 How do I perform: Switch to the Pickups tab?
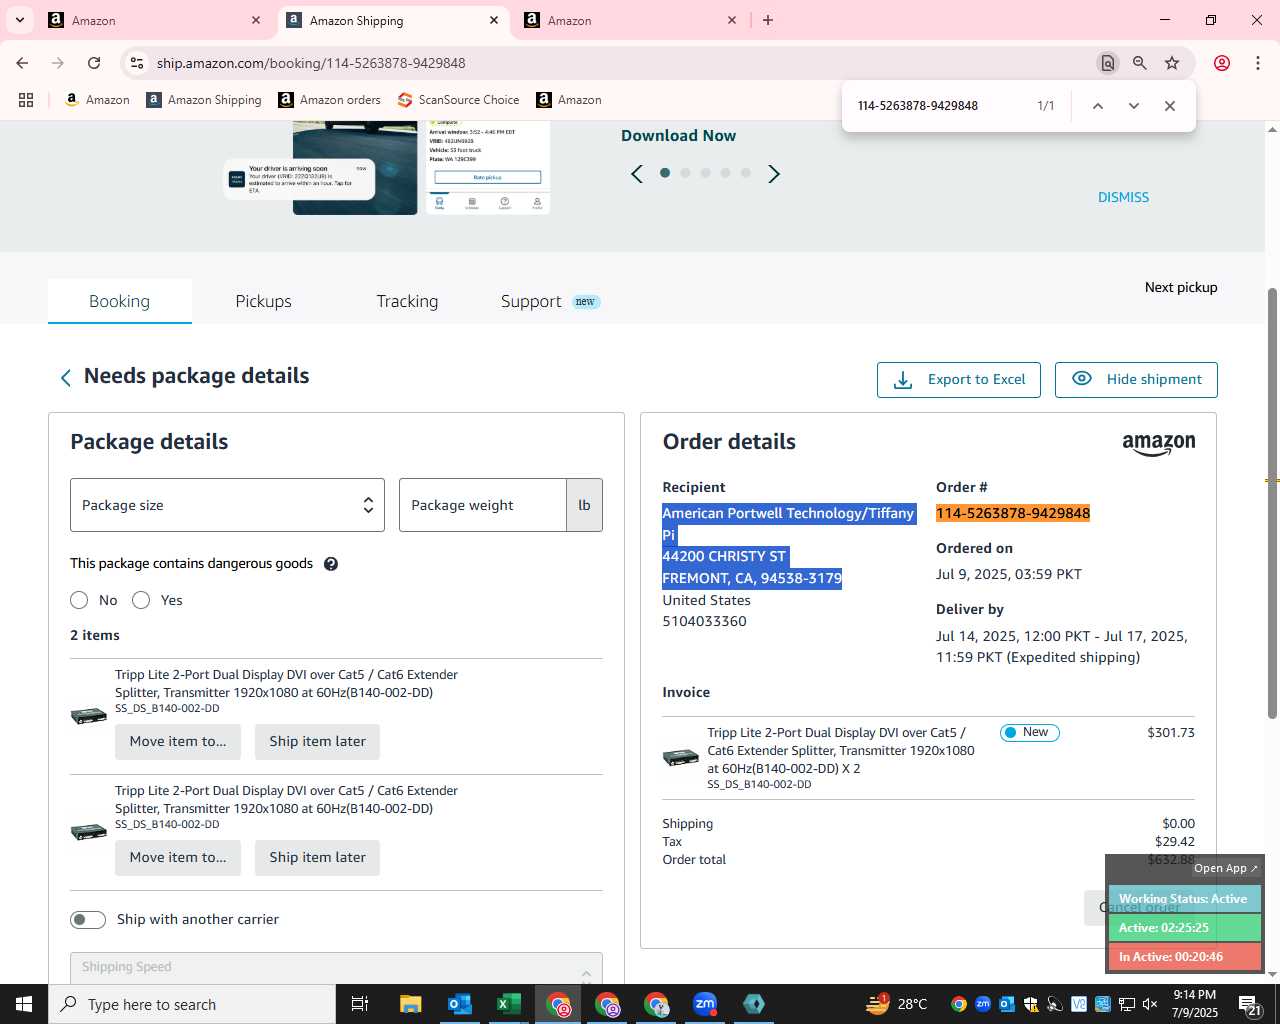(x=263, y=301)
